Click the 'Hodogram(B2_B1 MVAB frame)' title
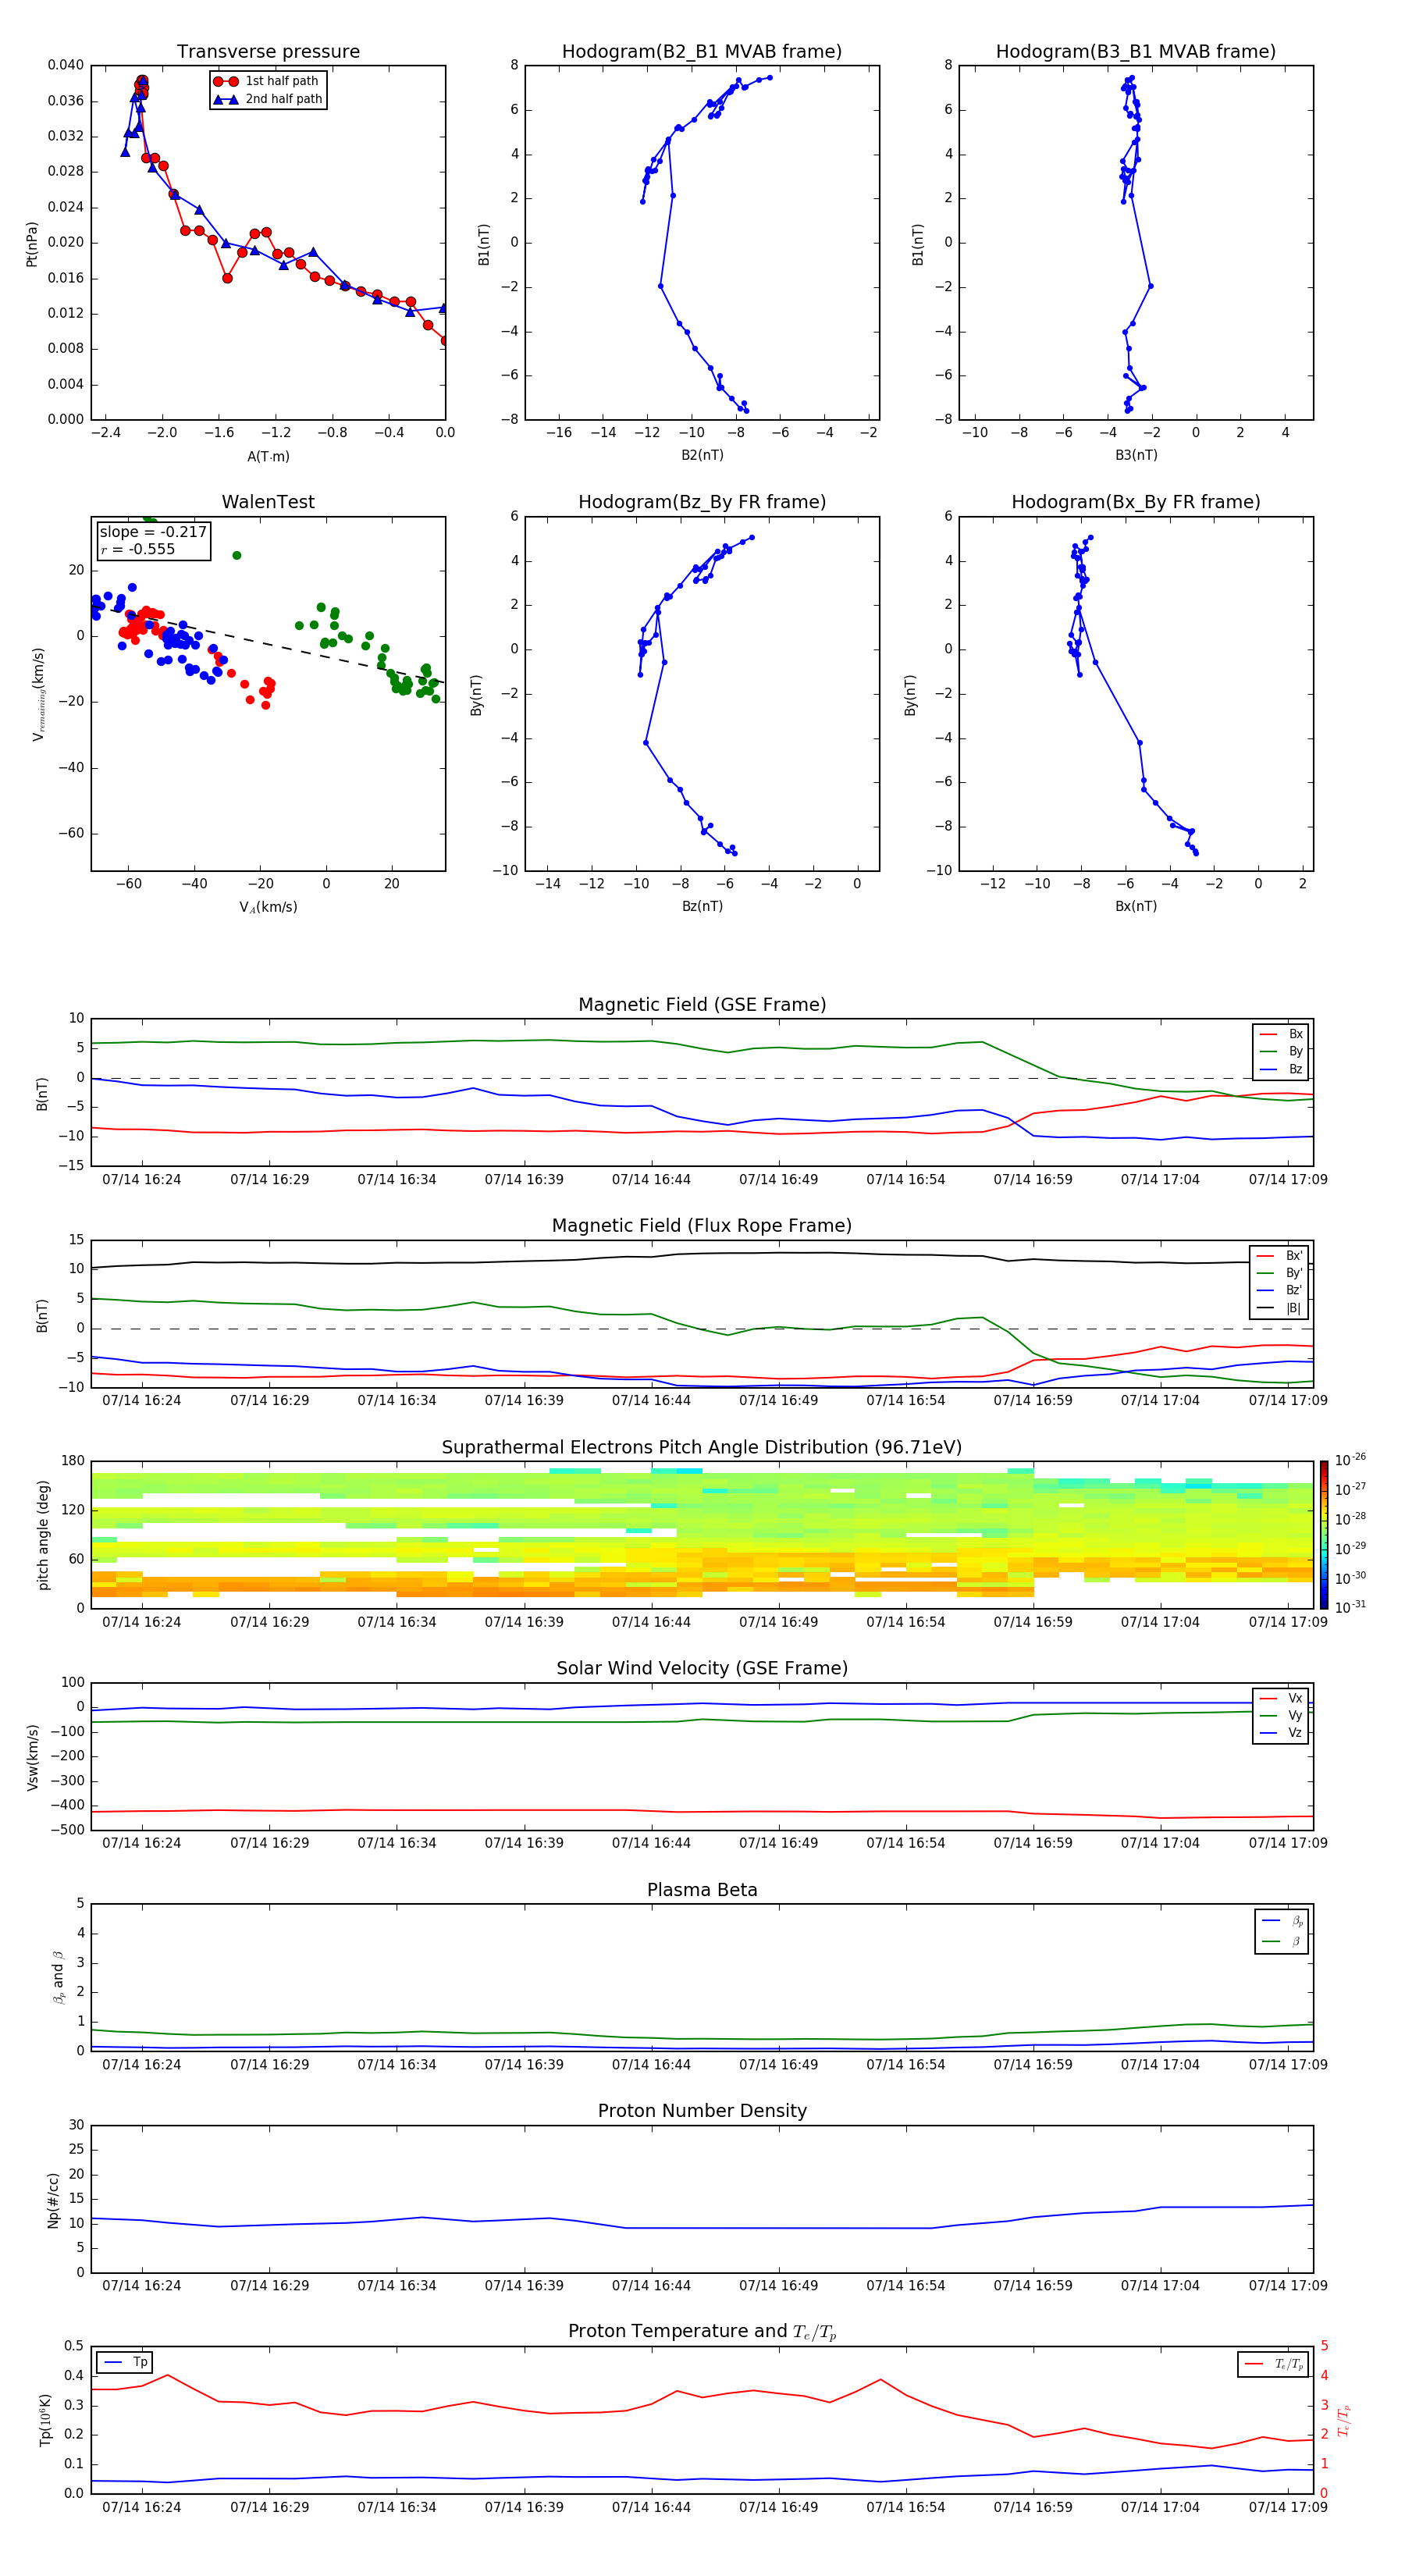Screen dimensions: 1405x2576 (x=702, y=51)
